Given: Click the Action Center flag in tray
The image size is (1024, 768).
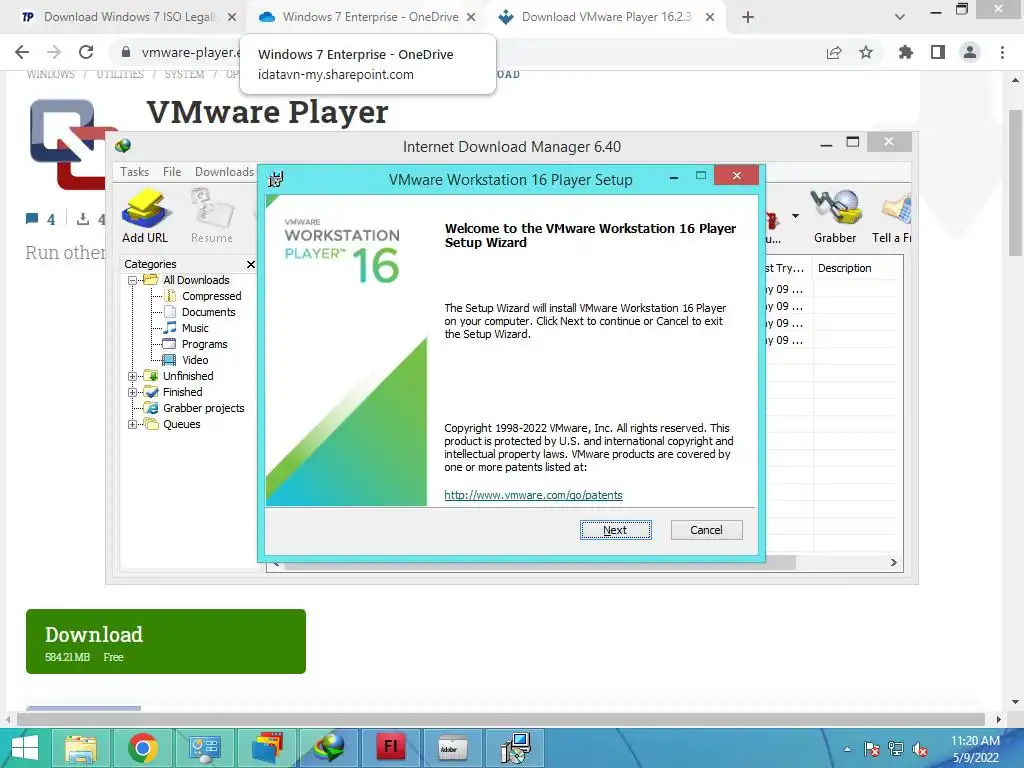Looking at the screenshot, I should [x=871, y=750].
